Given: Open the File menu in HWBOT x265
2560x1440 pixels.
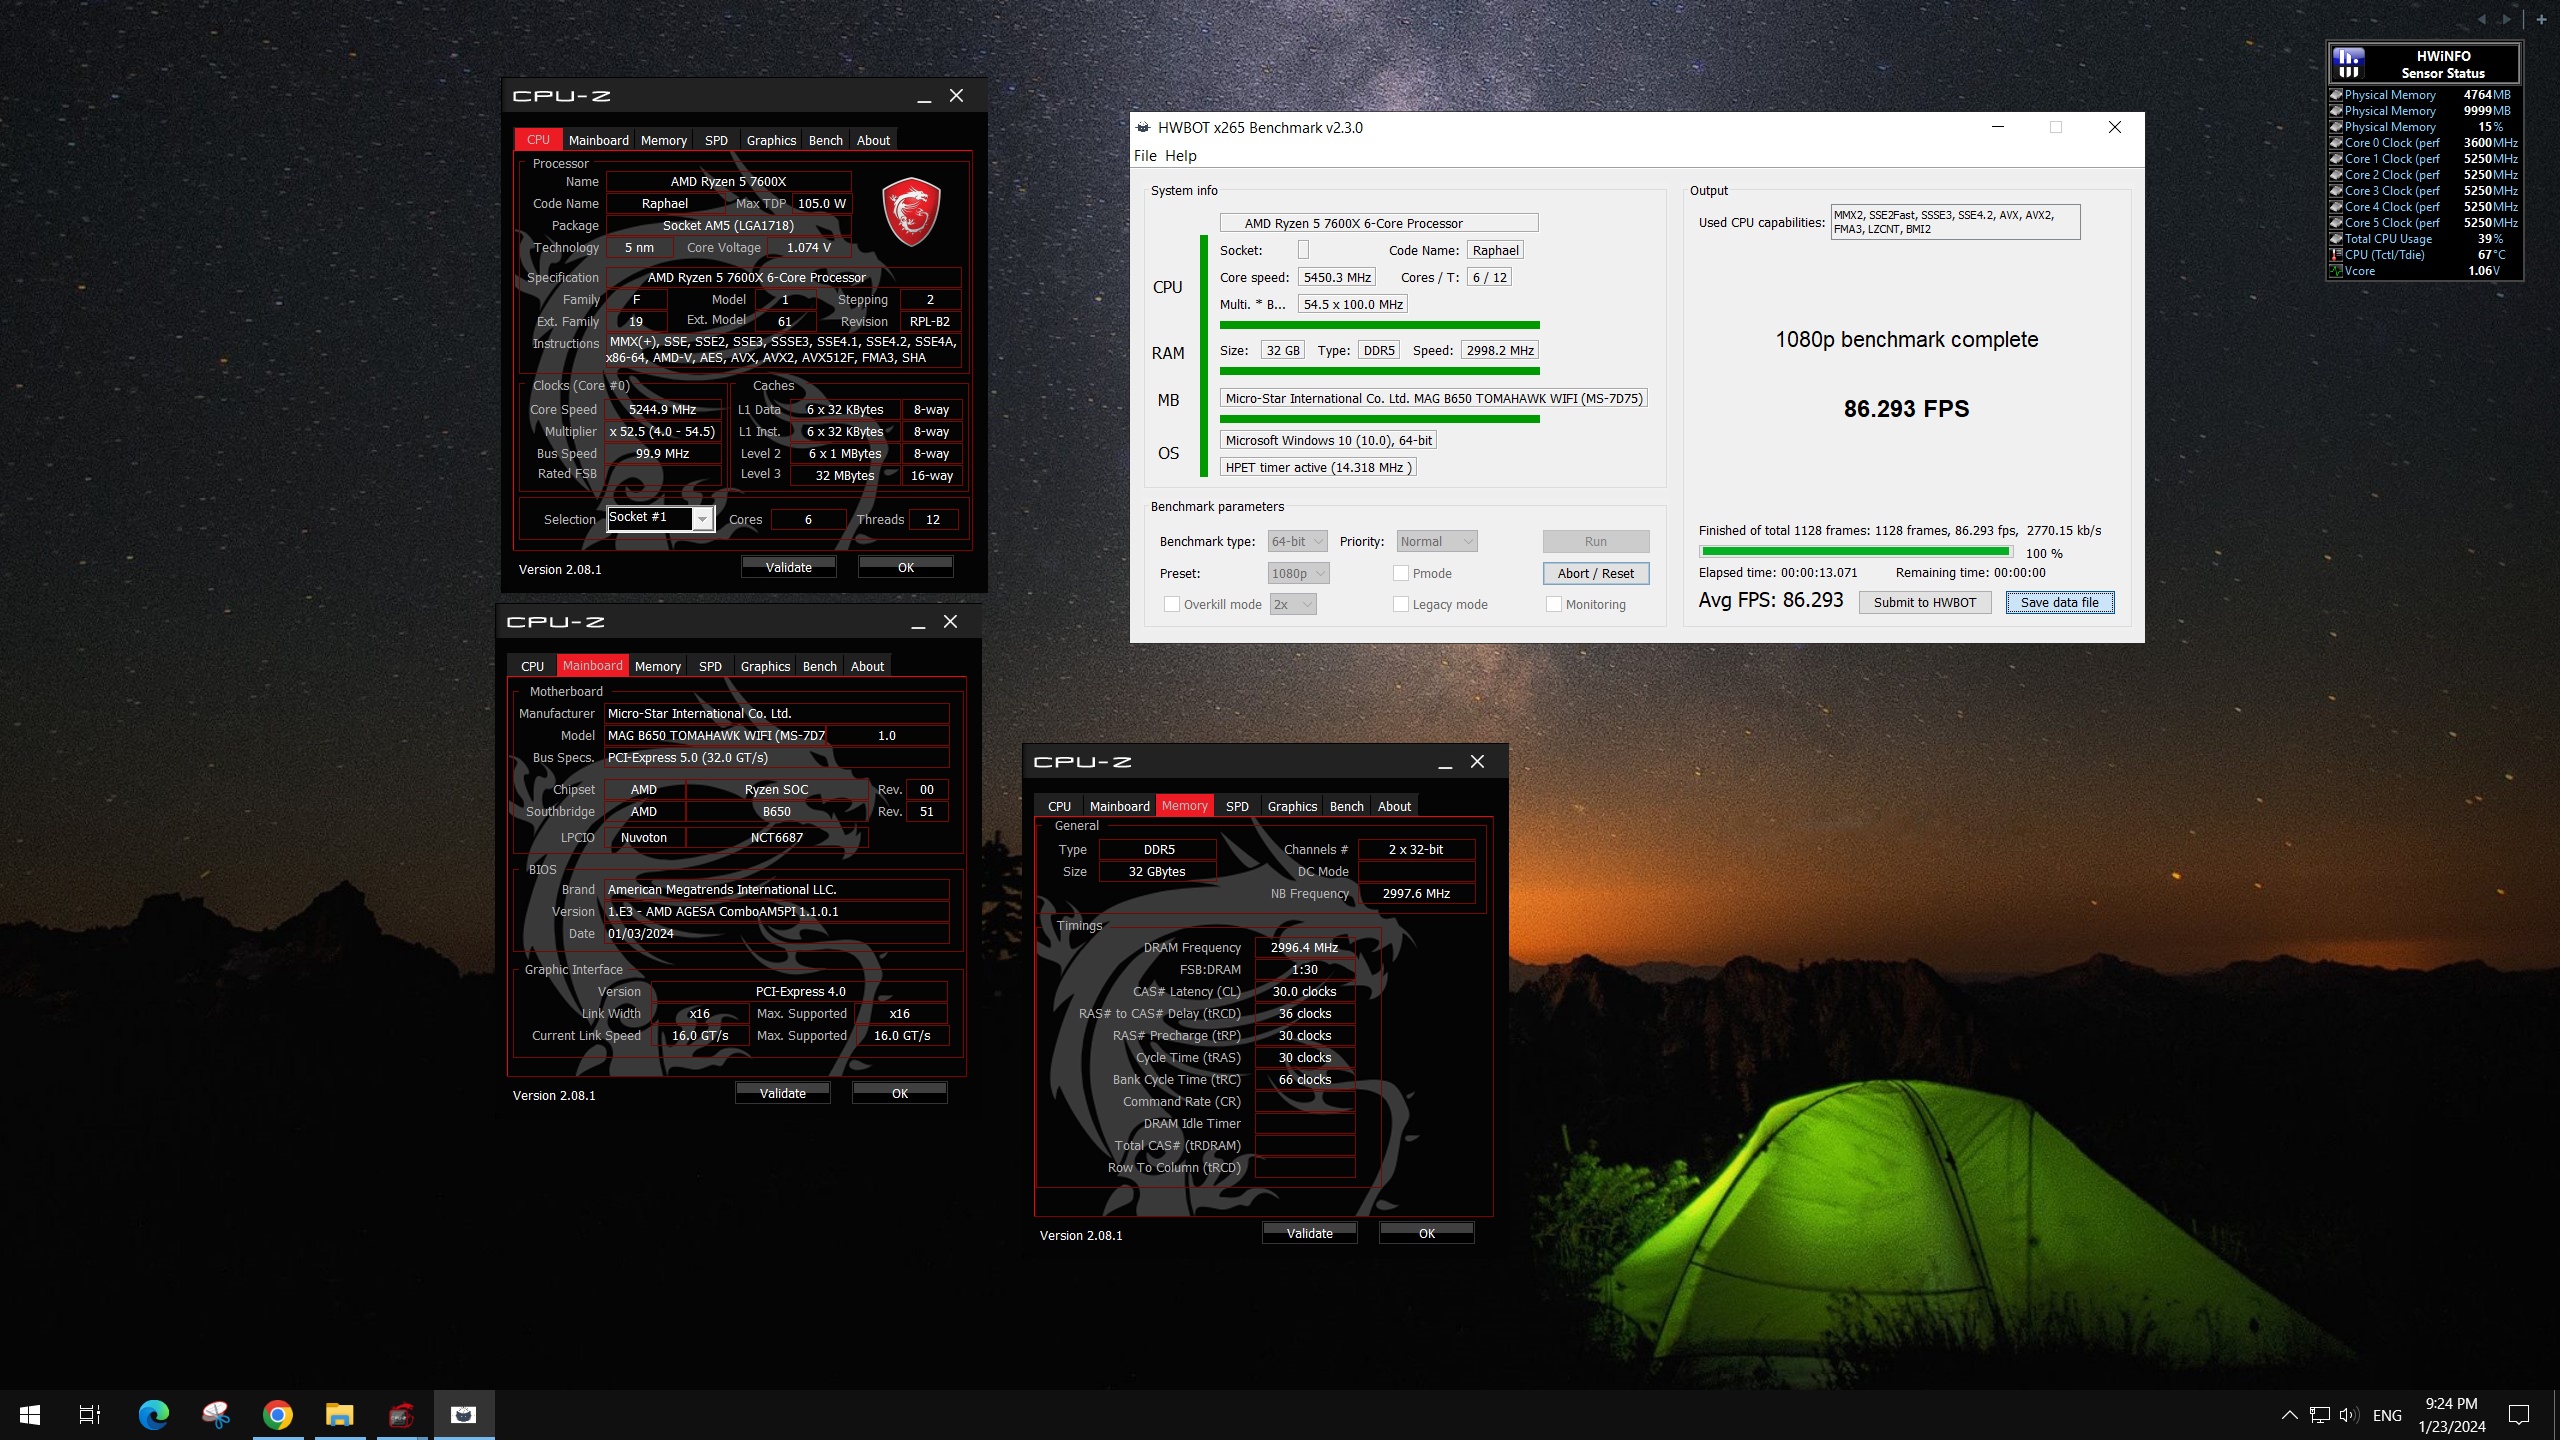Looking at the screenshot, I should click(1145, 156).
